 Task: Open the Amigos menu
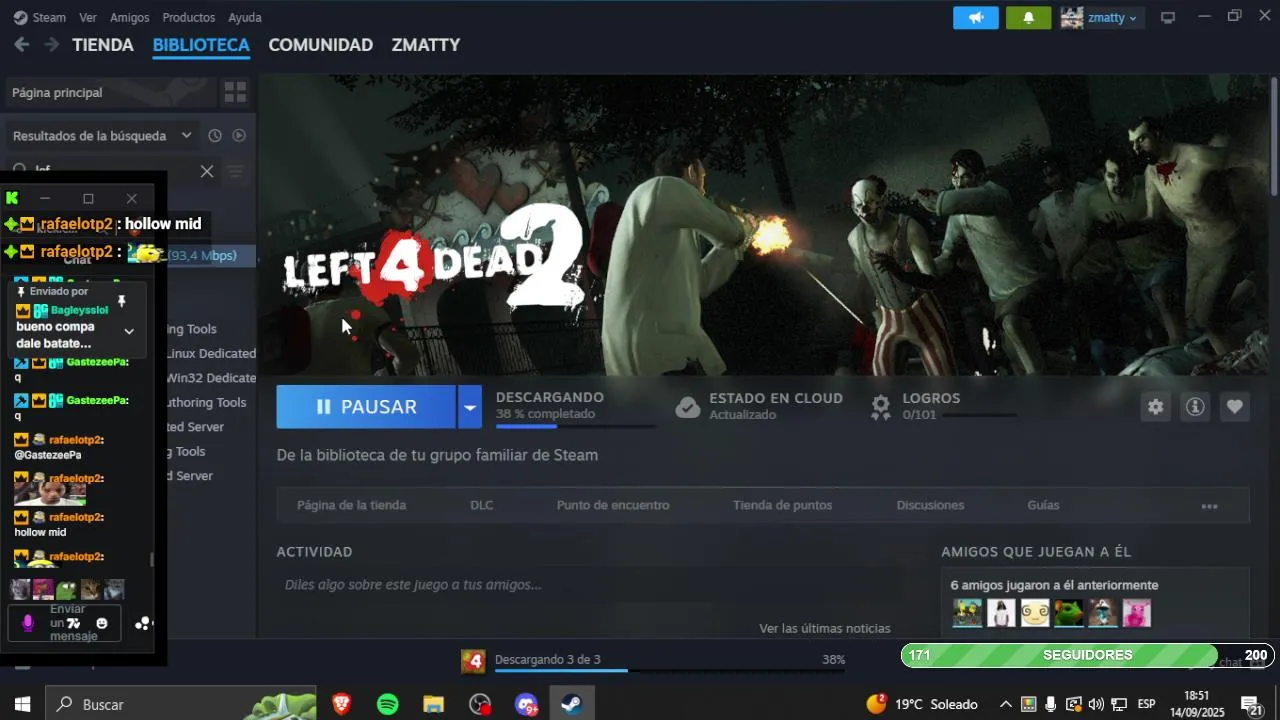(x=130, y=17)
